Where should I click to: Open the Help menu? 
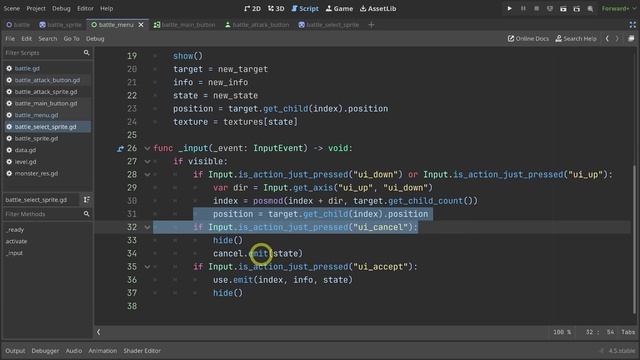pyautogui.click(x=107, y=8)
